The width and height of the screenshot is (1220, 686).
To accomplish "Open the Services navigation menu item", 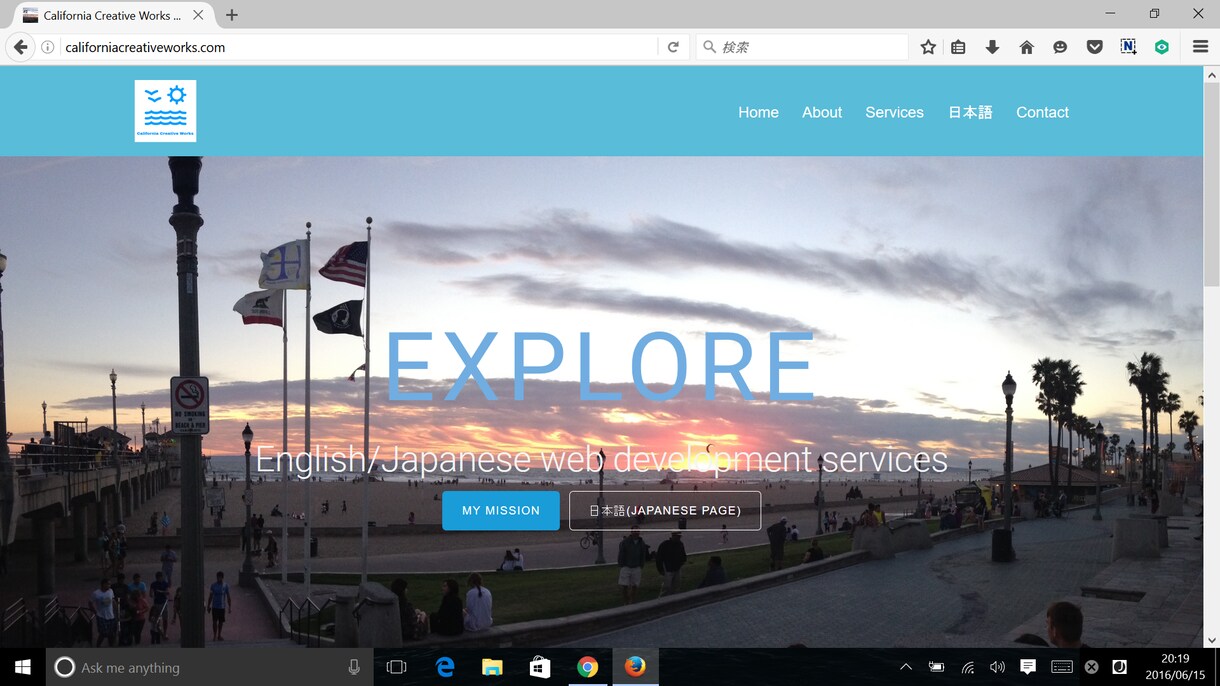I will pos(894,112).
